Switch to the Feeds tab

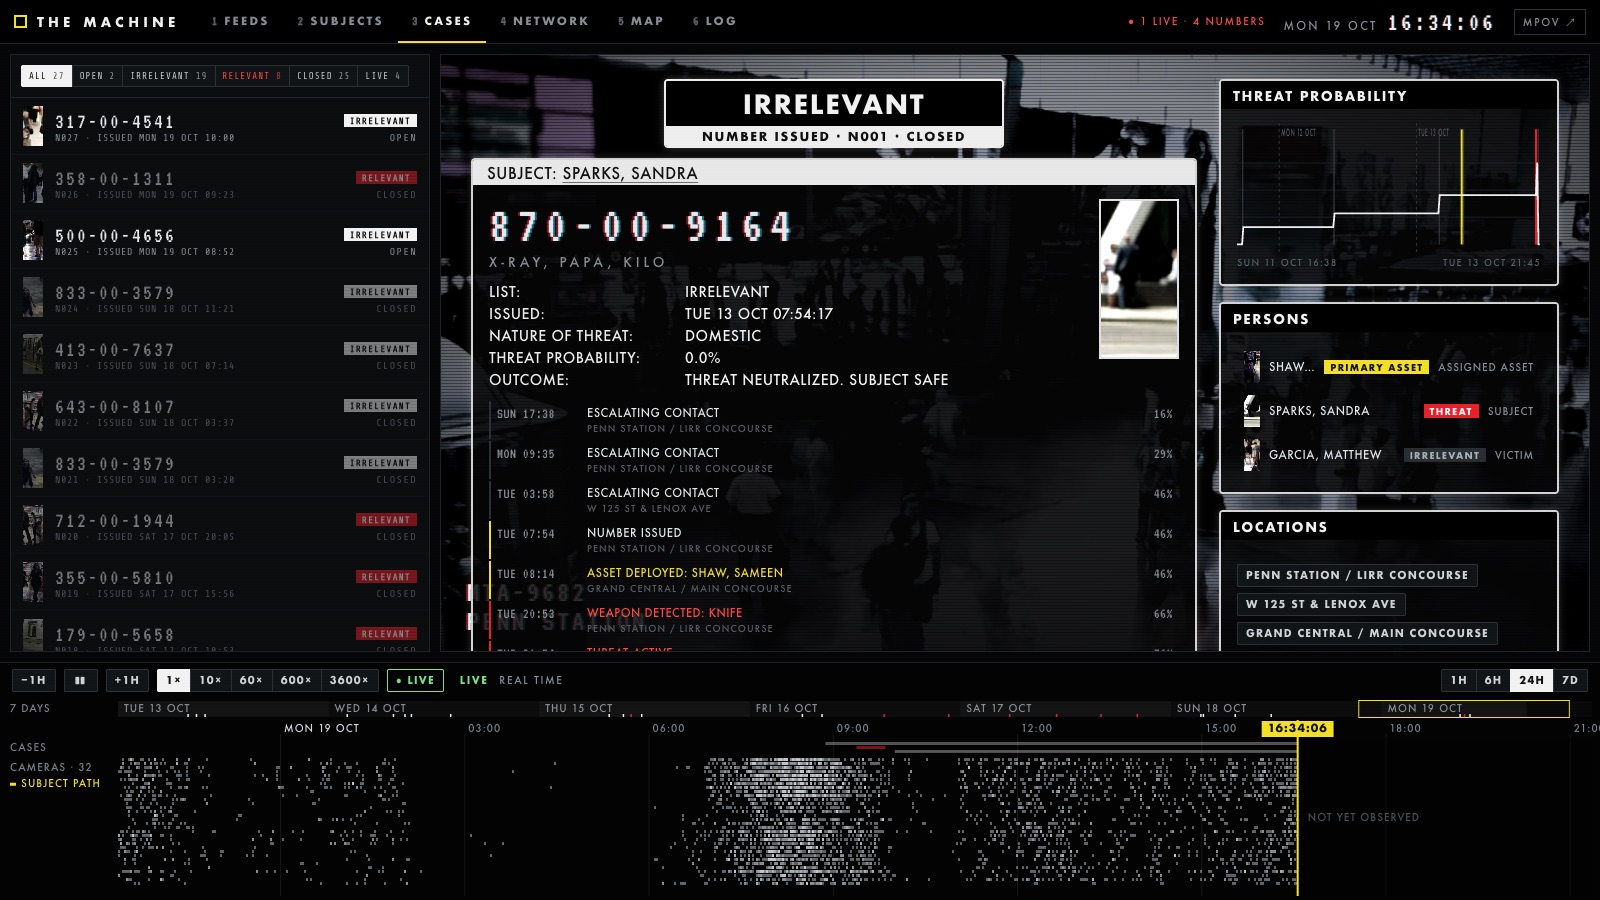pyautogui.click(x=240, y=21)
